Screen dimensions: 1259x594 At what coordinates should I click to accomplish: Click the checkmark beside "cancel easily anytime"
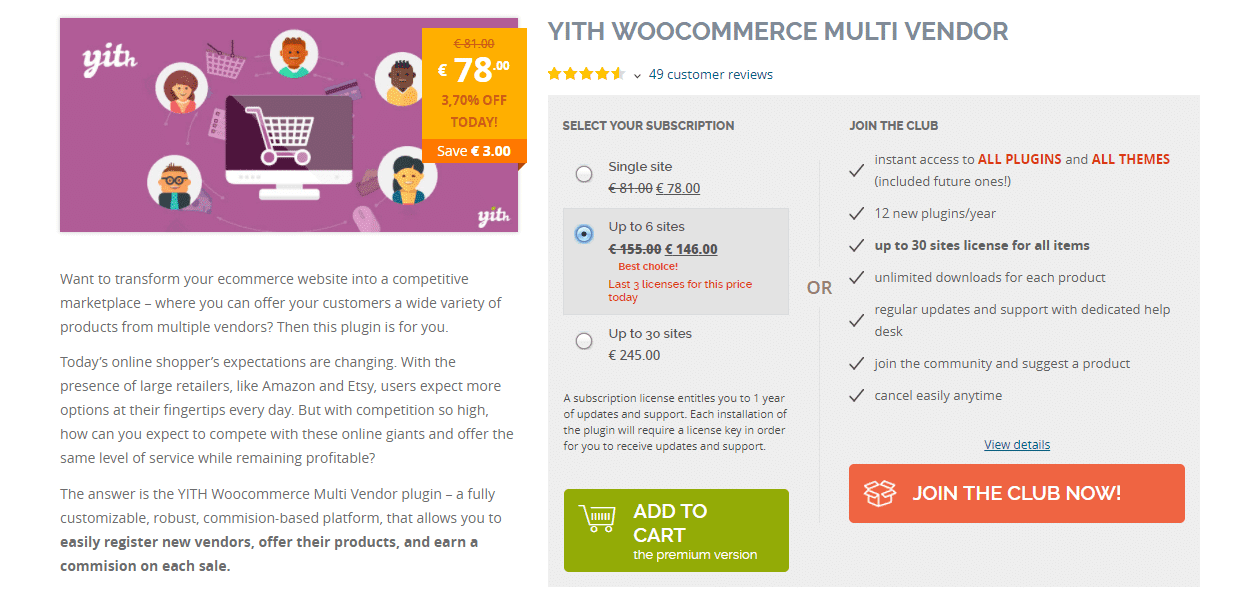pos(857,395)
